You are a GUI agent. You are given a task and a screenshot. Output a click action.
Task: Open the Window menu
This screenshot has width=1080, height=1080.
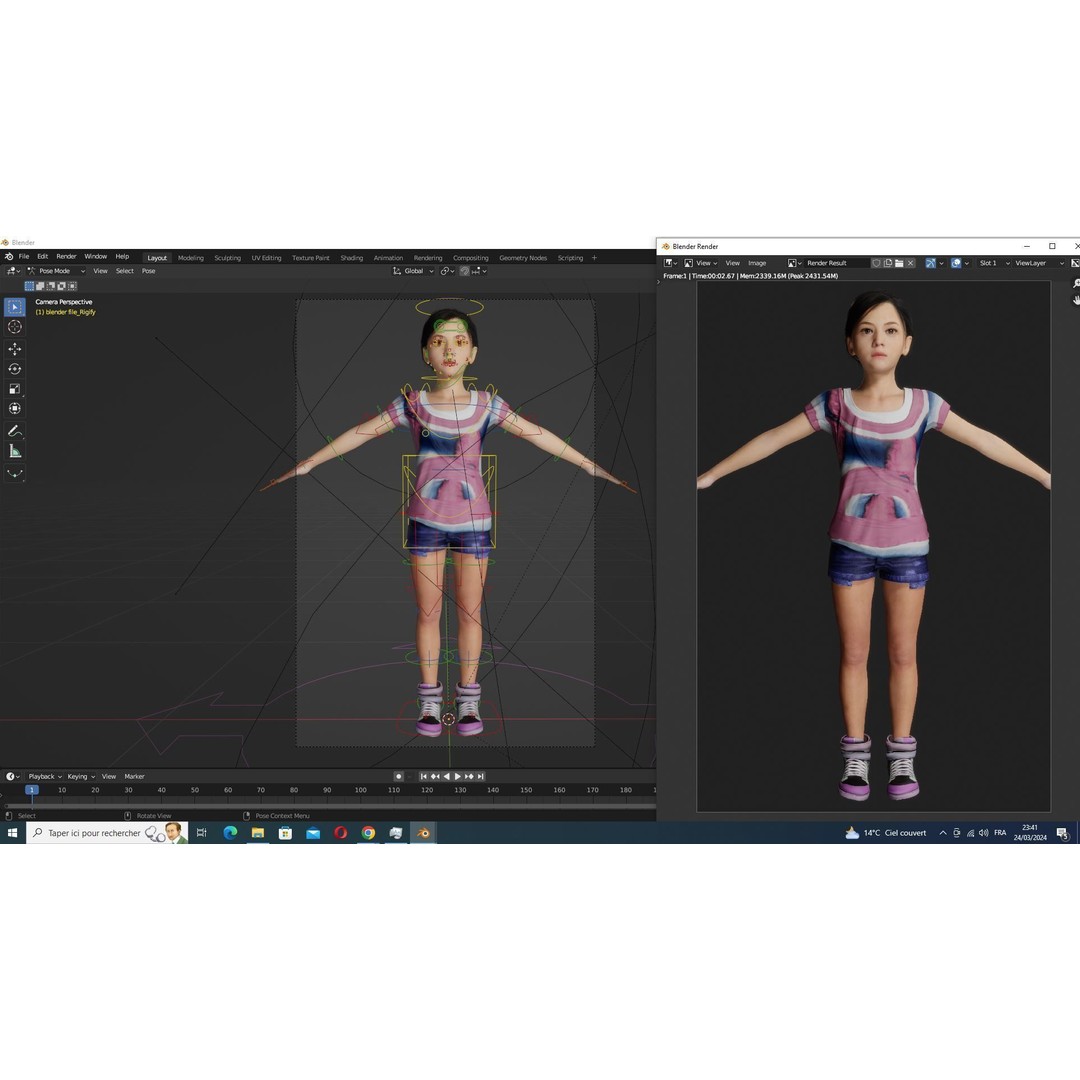click(x=96, y=256)
